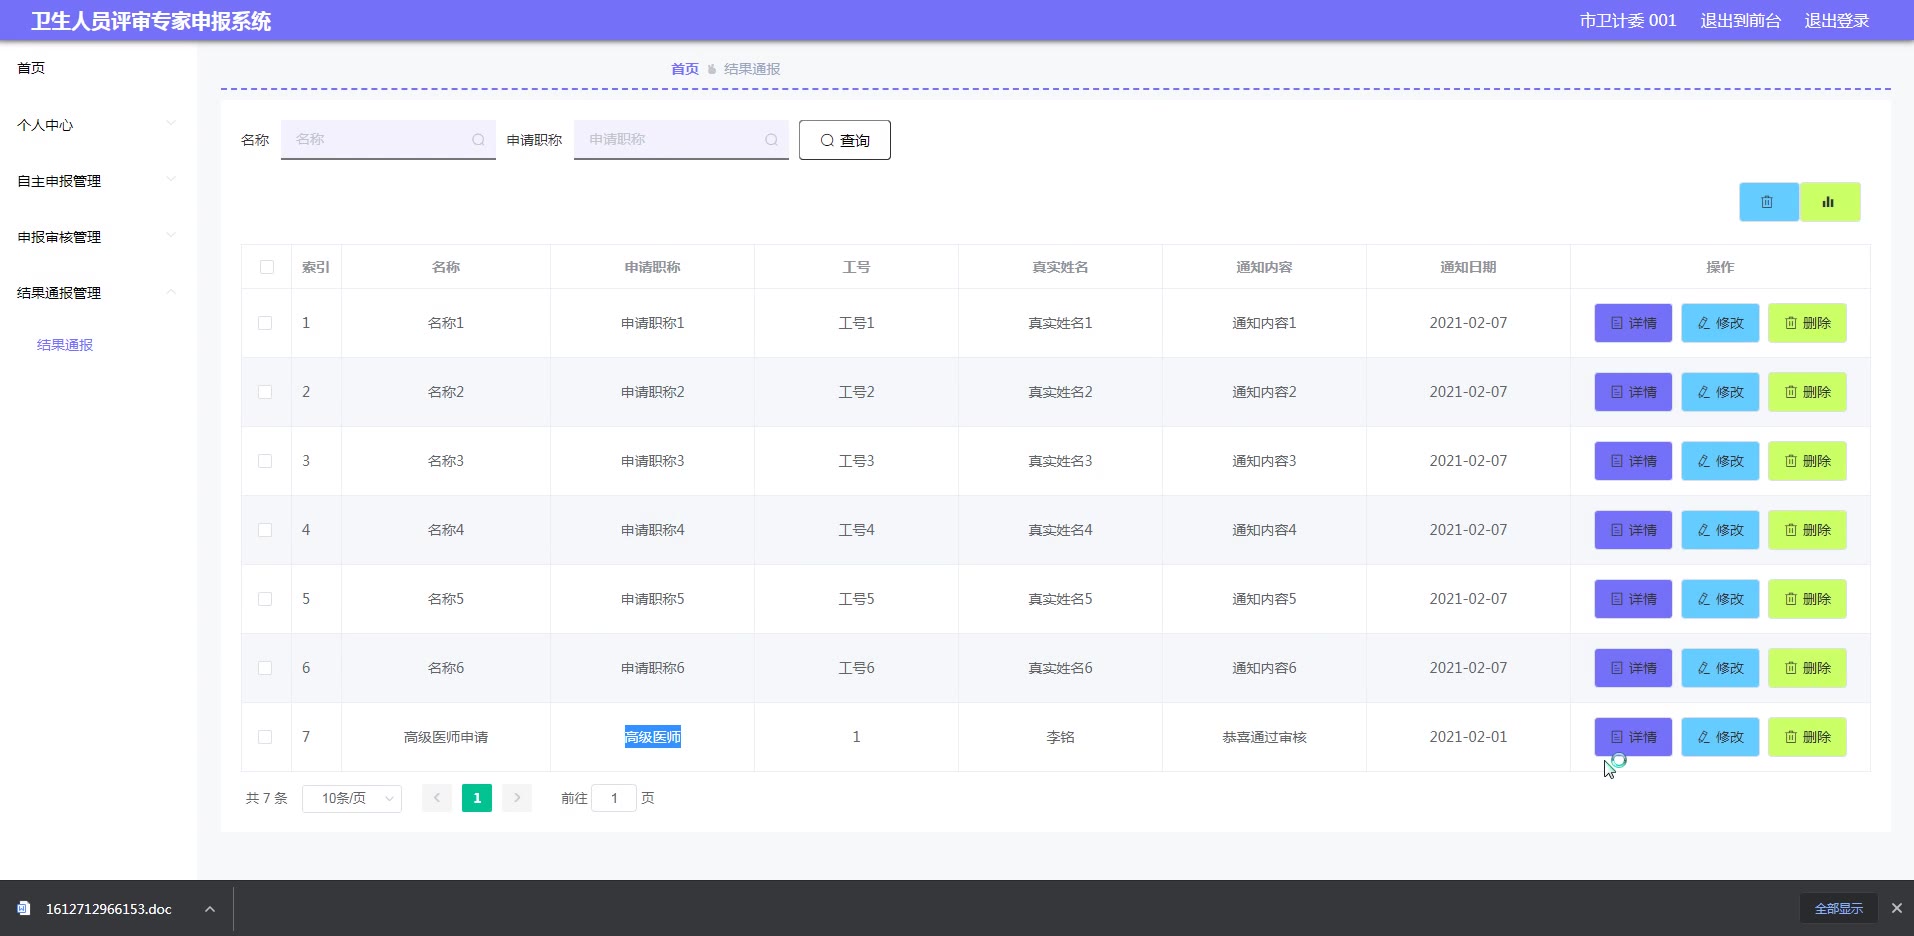The width and height of the screenshot is (1914, 936).
Task: Click 删除 for row 名称1
Action: pyautogui.click(x=1807, y=323)
